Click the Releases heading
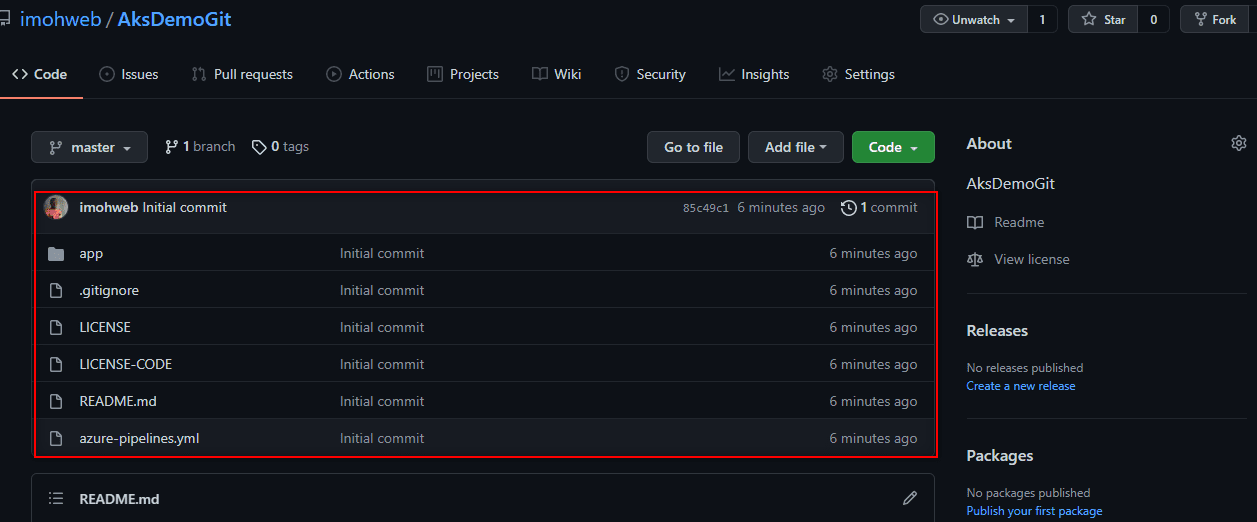 click(997, 330)
